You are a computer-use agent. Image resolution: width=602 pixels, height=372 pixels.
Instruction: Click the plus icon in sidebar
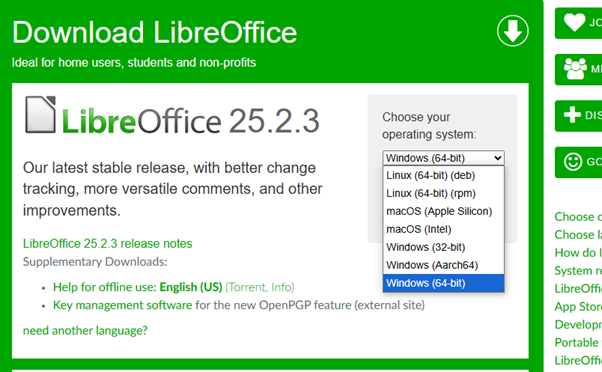tap(572, 115)
